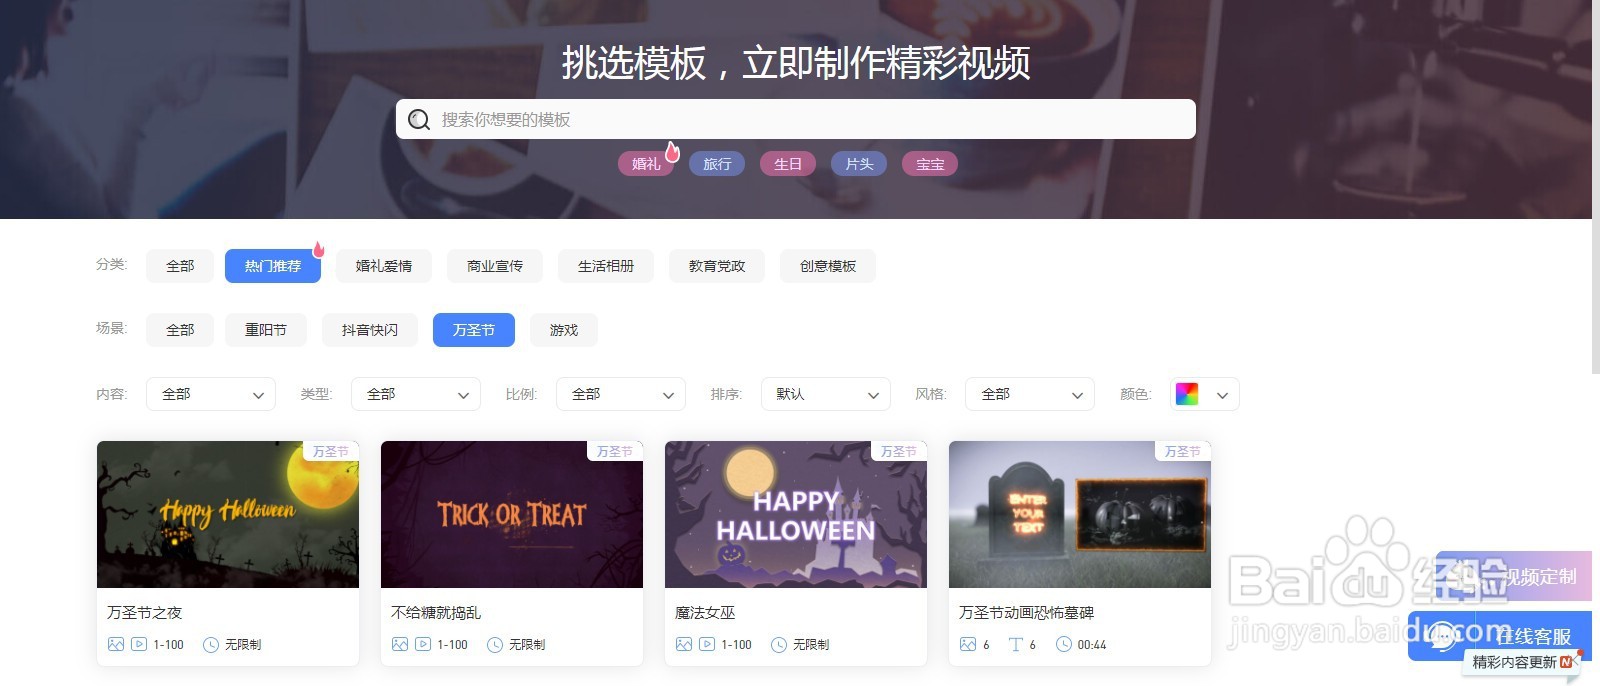The width and height of the screenshot is (1600, 686).
Task: Select the 片头 quick search tag
Action: click(x=859, y=164)
